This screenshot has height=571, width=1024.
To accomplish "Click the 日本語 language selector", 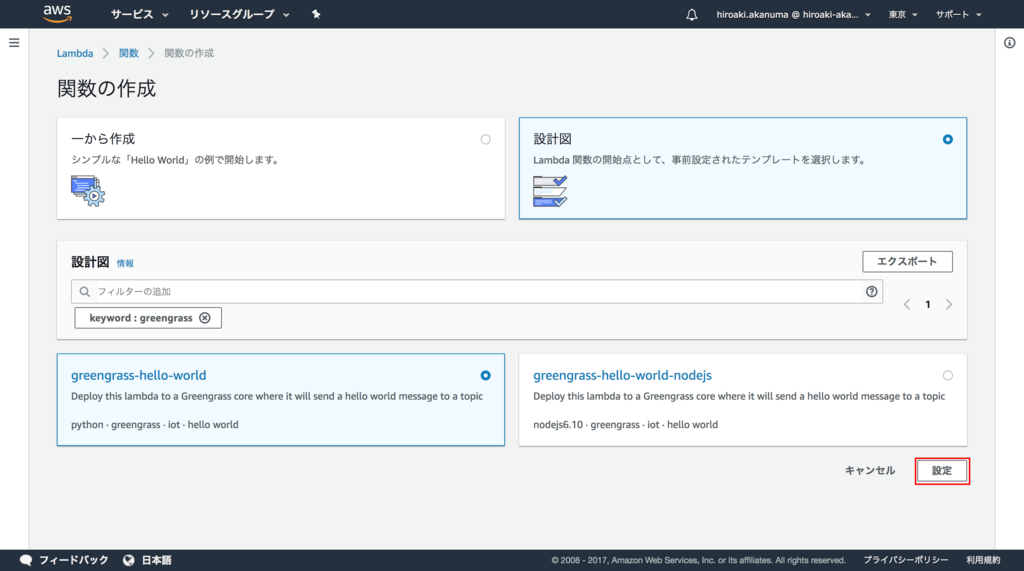I will (x=157, y=560).
